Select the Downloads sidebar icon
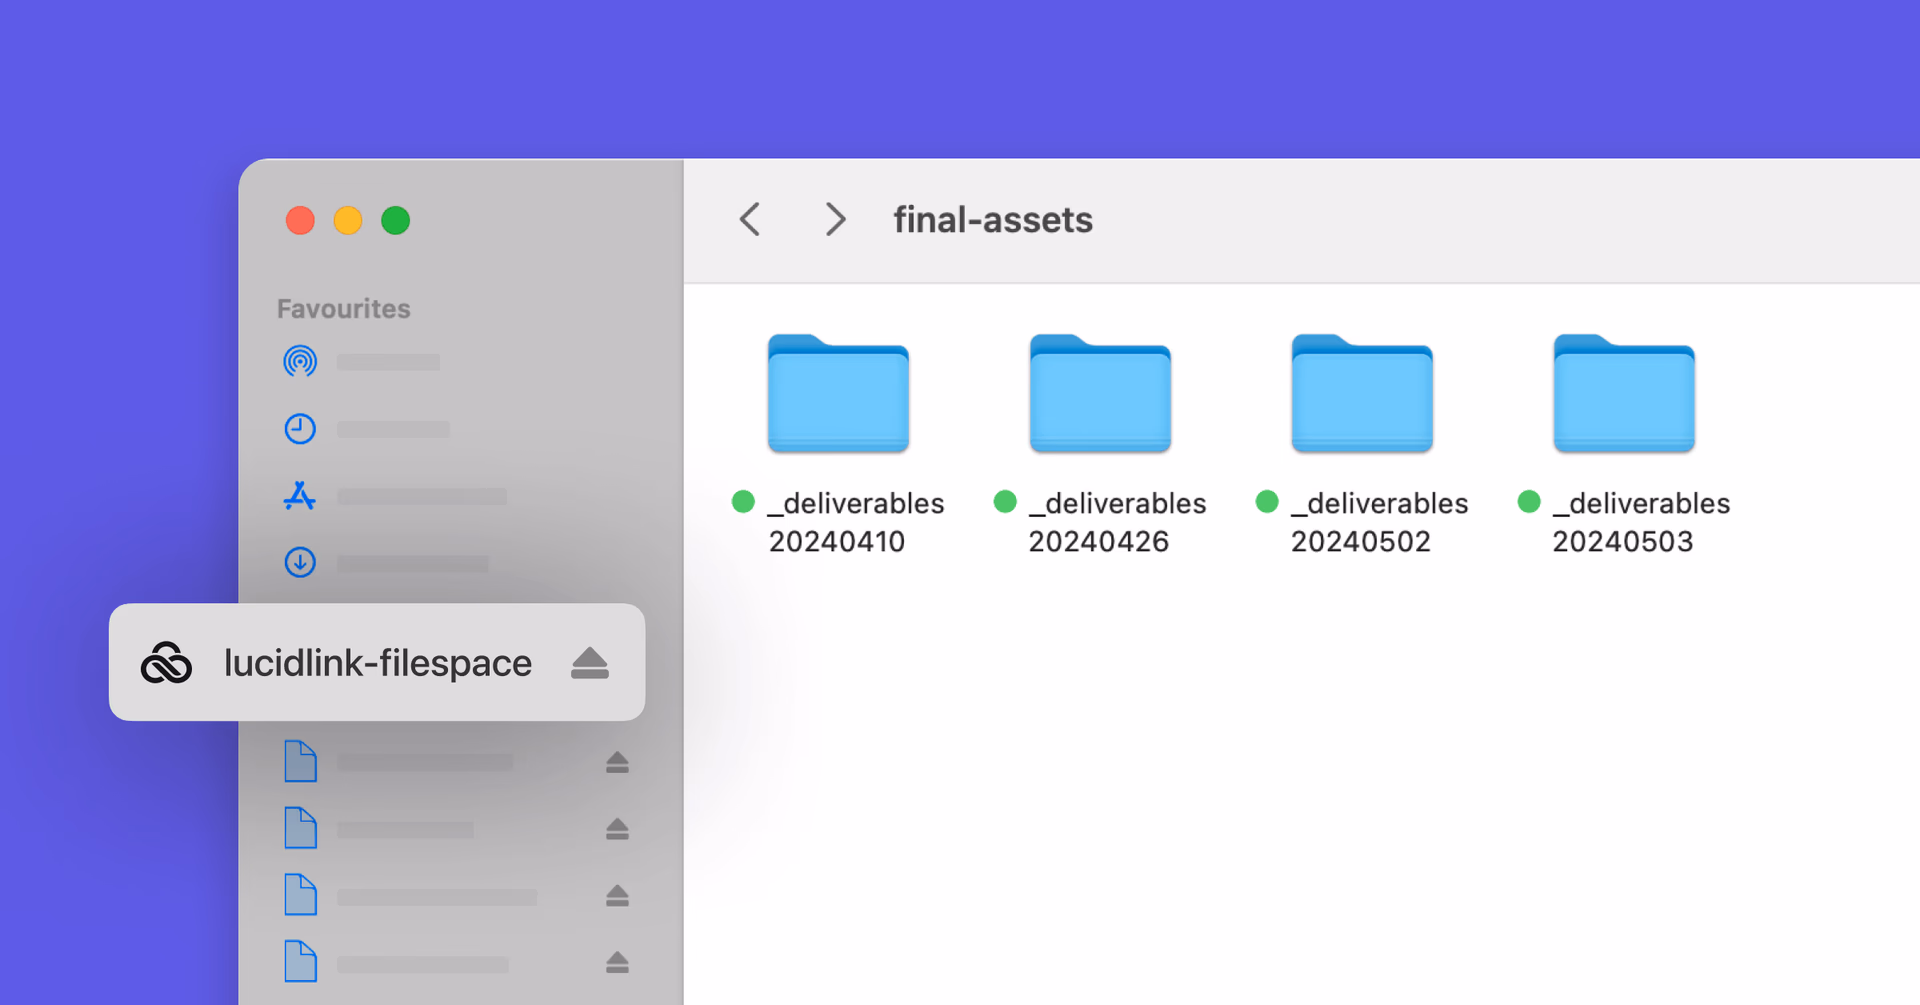Screen dimensions: 1920x1005 [300, 562]
